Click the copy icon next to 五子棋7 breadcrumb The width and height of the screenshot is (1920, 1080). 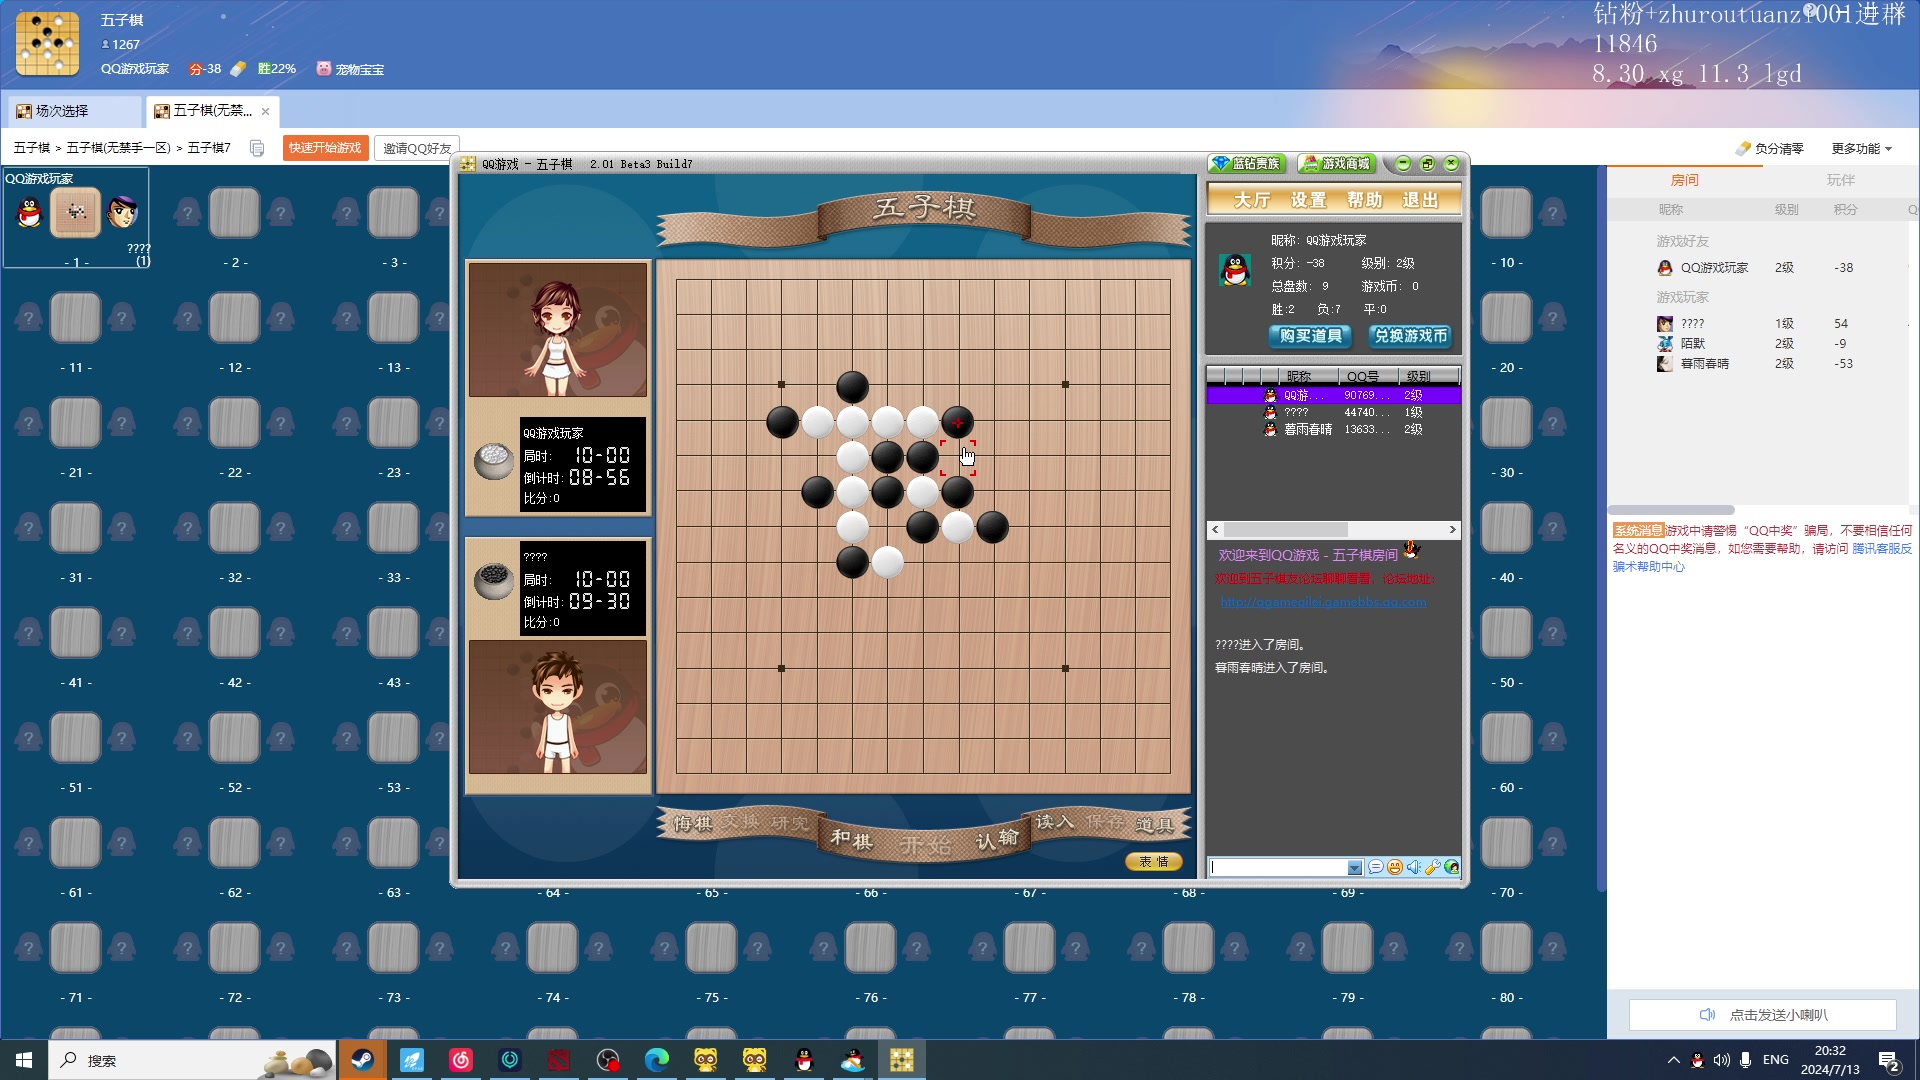coord(257,148)
